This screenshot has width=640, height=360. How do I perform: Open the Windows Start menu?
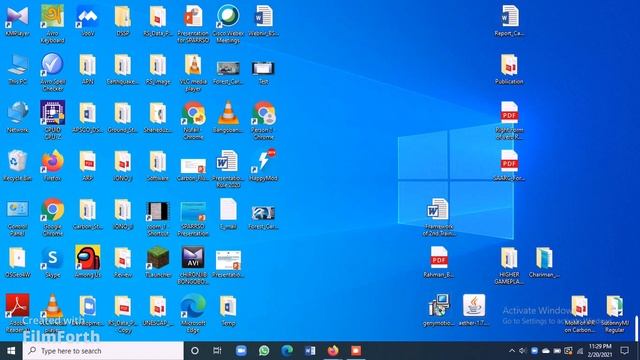point(11,351)
